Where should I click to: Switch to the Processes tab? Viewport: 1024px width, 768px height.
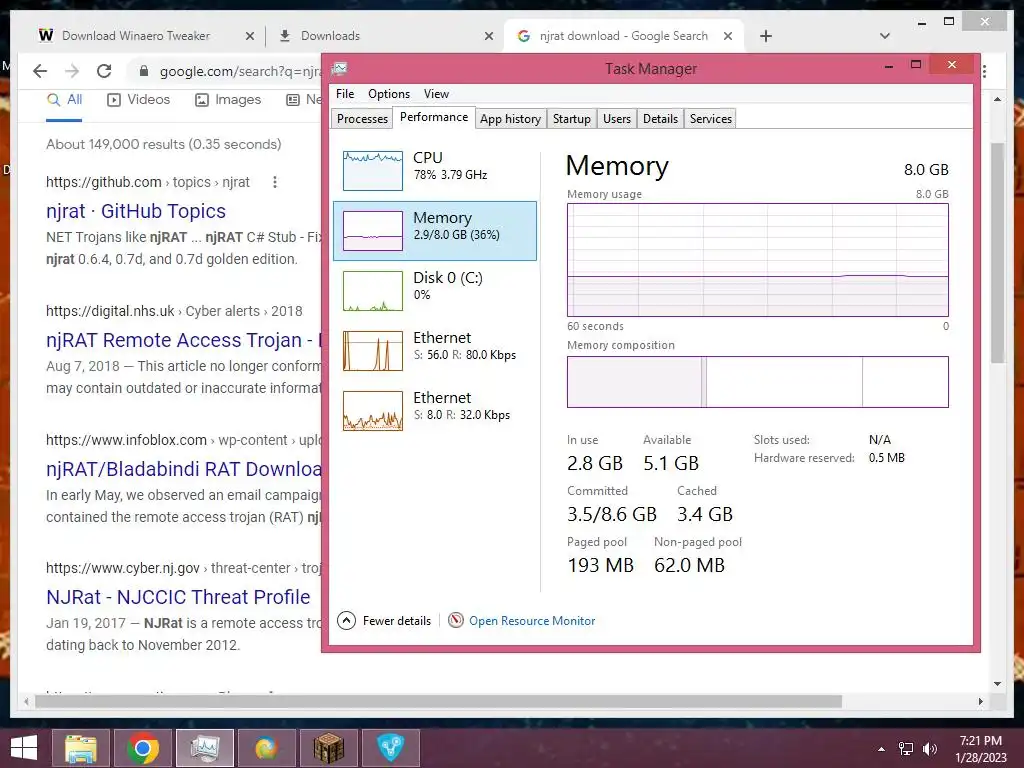[x=362, y=119]
